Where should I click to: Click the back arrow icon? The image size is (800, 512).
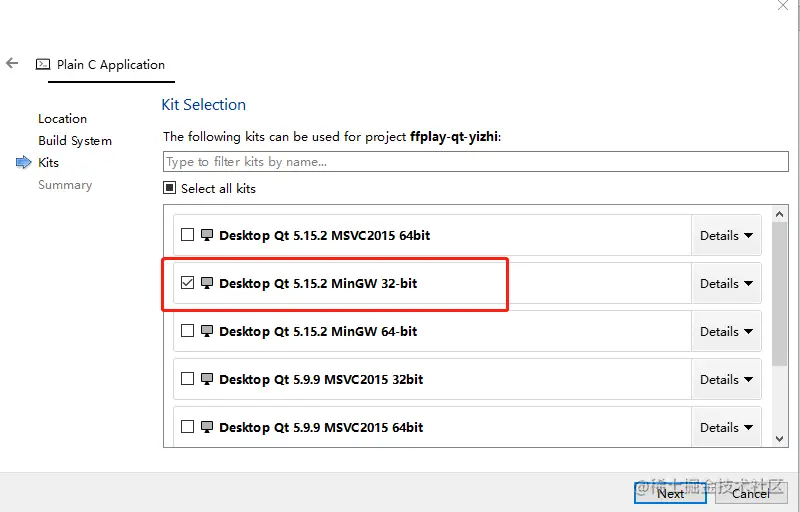click(12, 63)
